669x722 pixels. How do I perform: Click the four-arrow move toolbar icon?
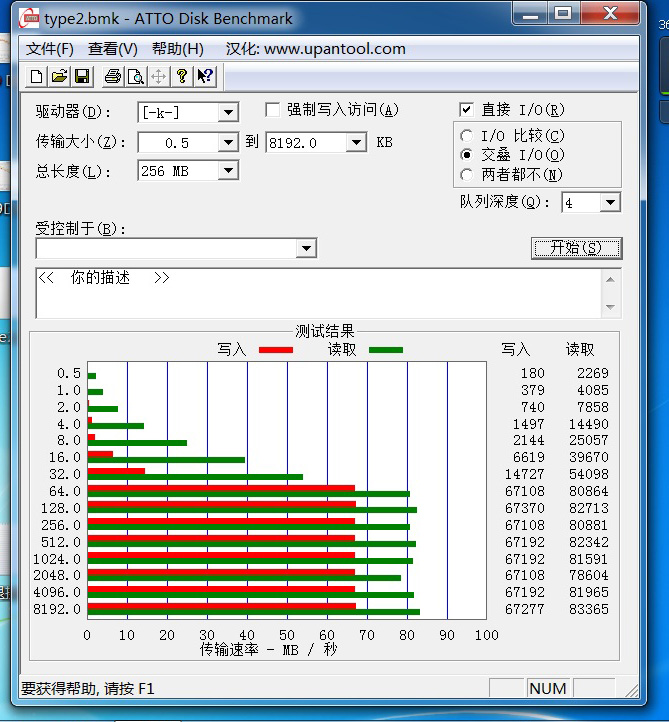[x=158, y=76]
